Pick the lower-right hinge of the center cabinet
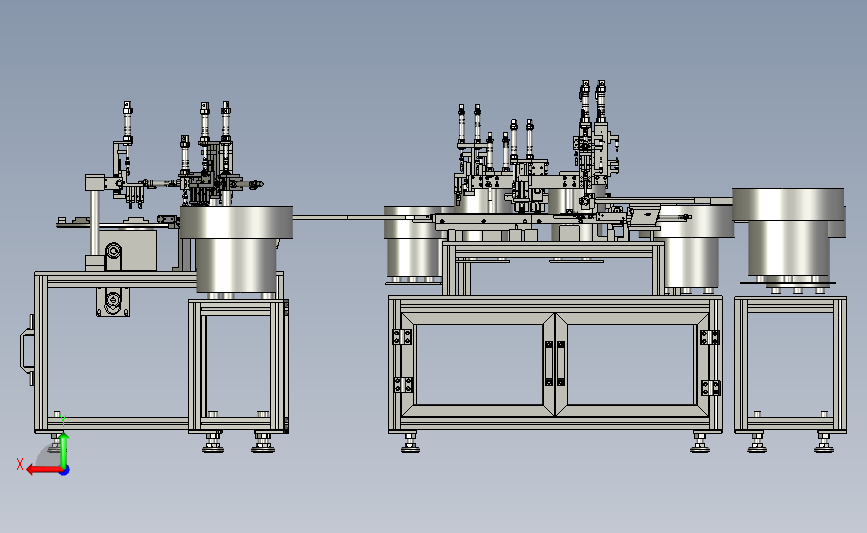867x533 pixels. click(711, 388)
